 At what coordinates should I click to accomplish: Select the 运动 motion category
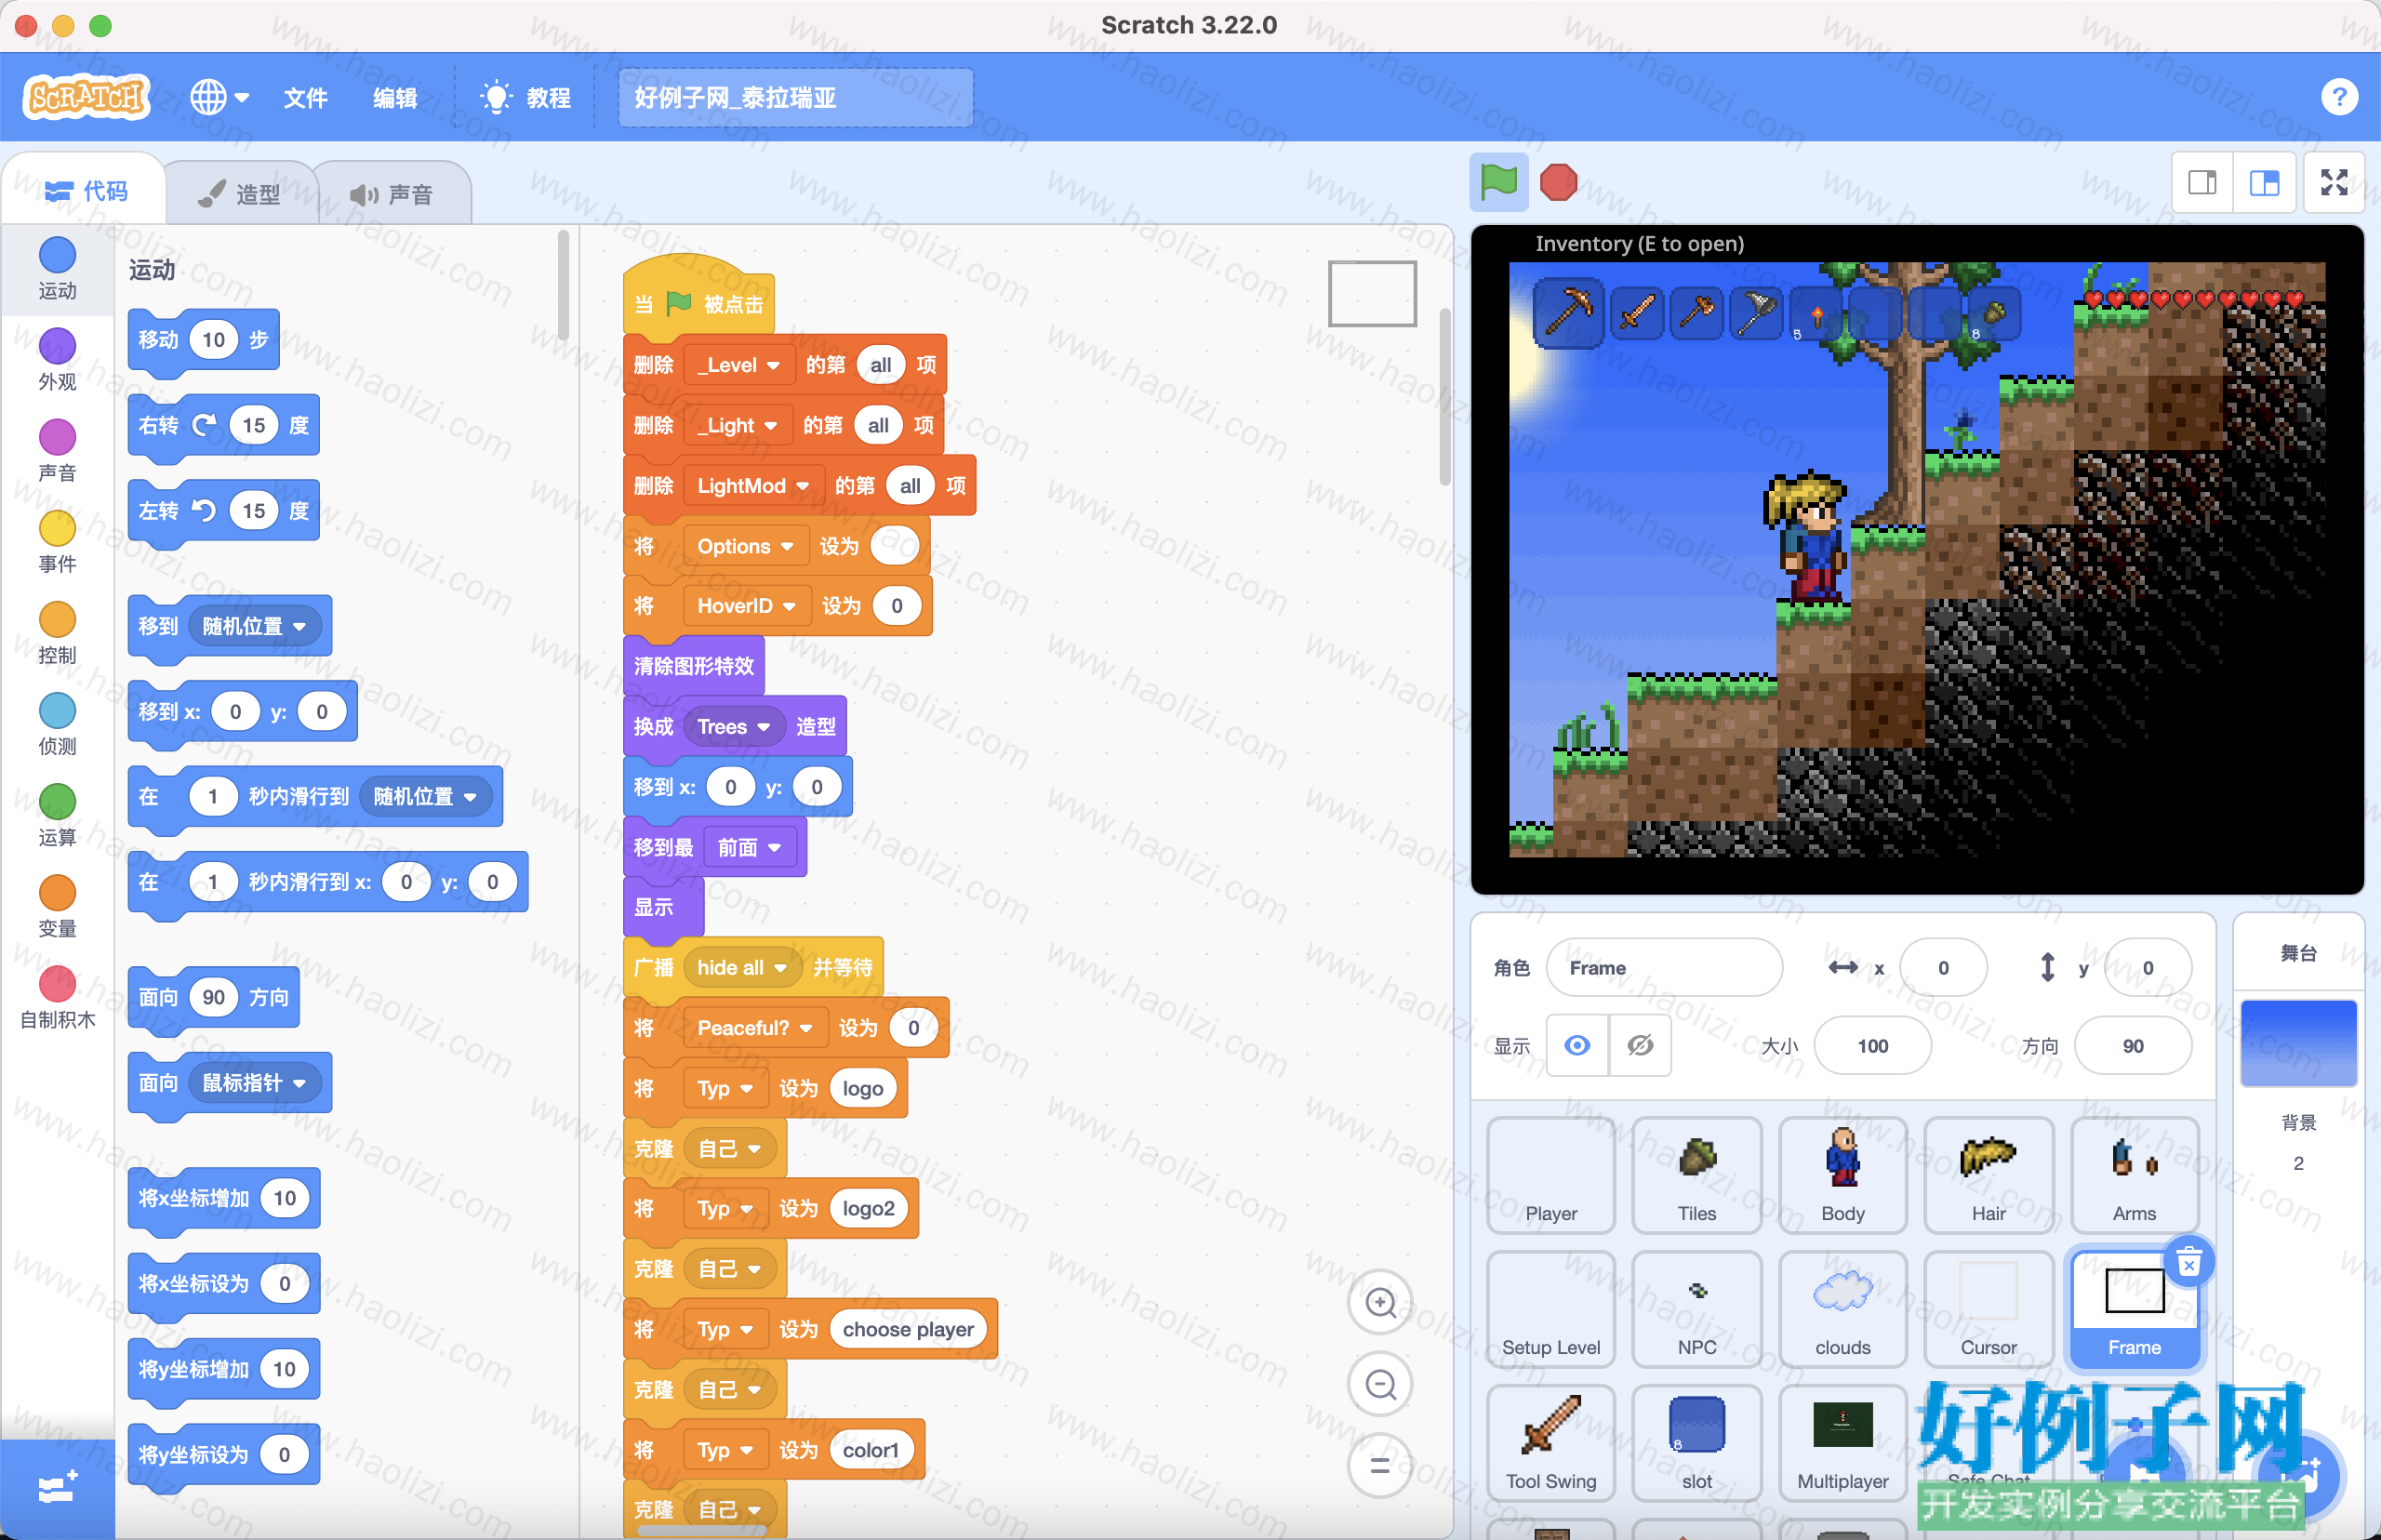(57, 268)
